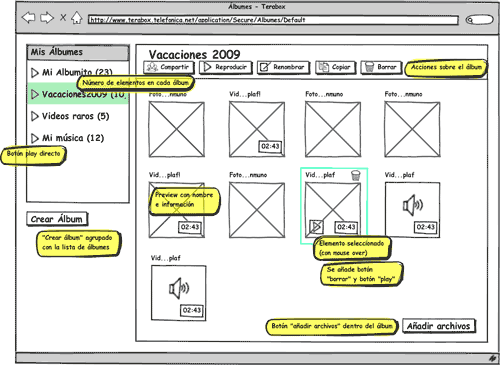Click the Copiar button
The height and width of the screenshot is (365, 500).
tap(336, 67)
